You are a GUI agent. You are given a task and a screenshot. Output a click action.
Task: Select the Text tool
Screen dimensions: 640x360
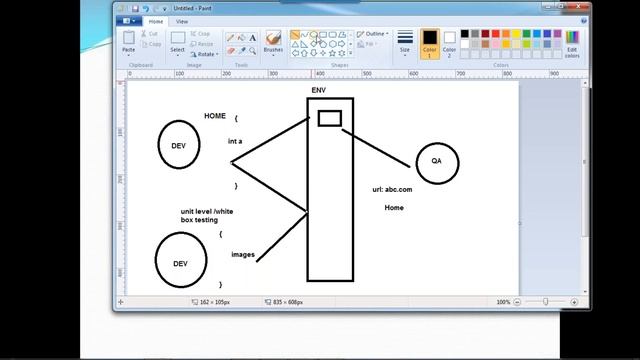click(253, 38)
